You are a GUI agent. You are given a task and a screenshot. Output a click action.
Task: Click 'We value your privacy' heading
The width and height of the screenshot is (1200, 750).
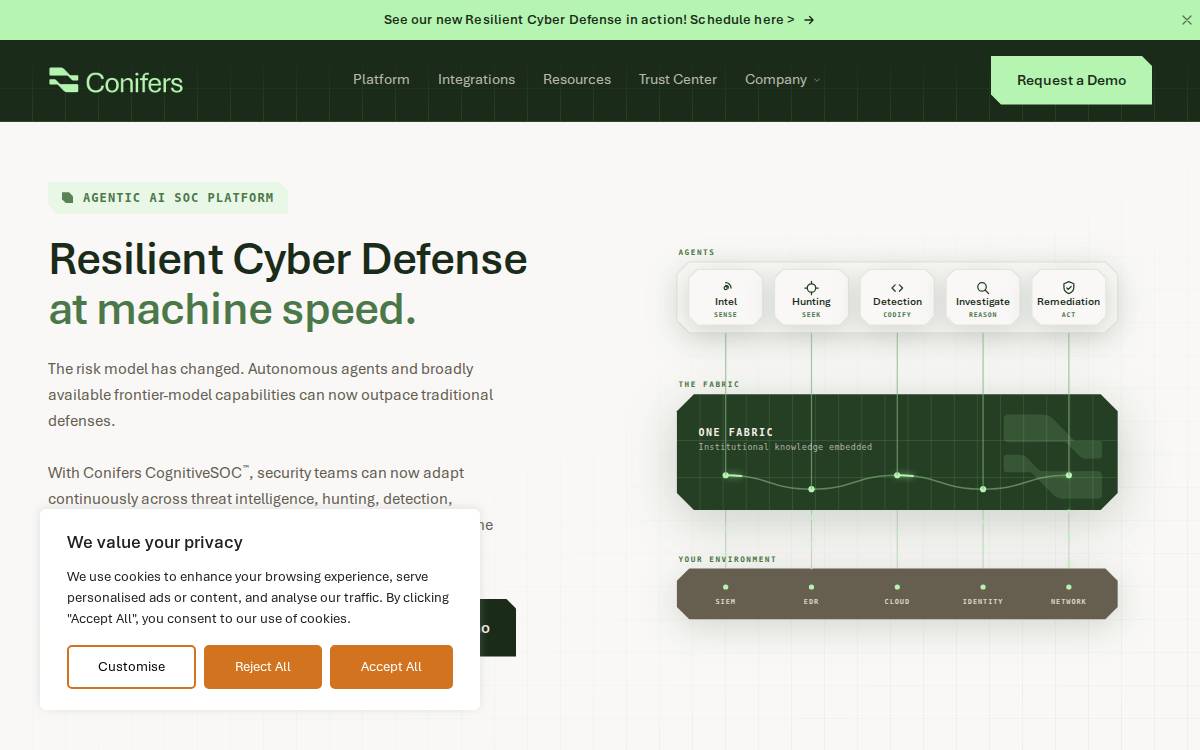[155, 542]
